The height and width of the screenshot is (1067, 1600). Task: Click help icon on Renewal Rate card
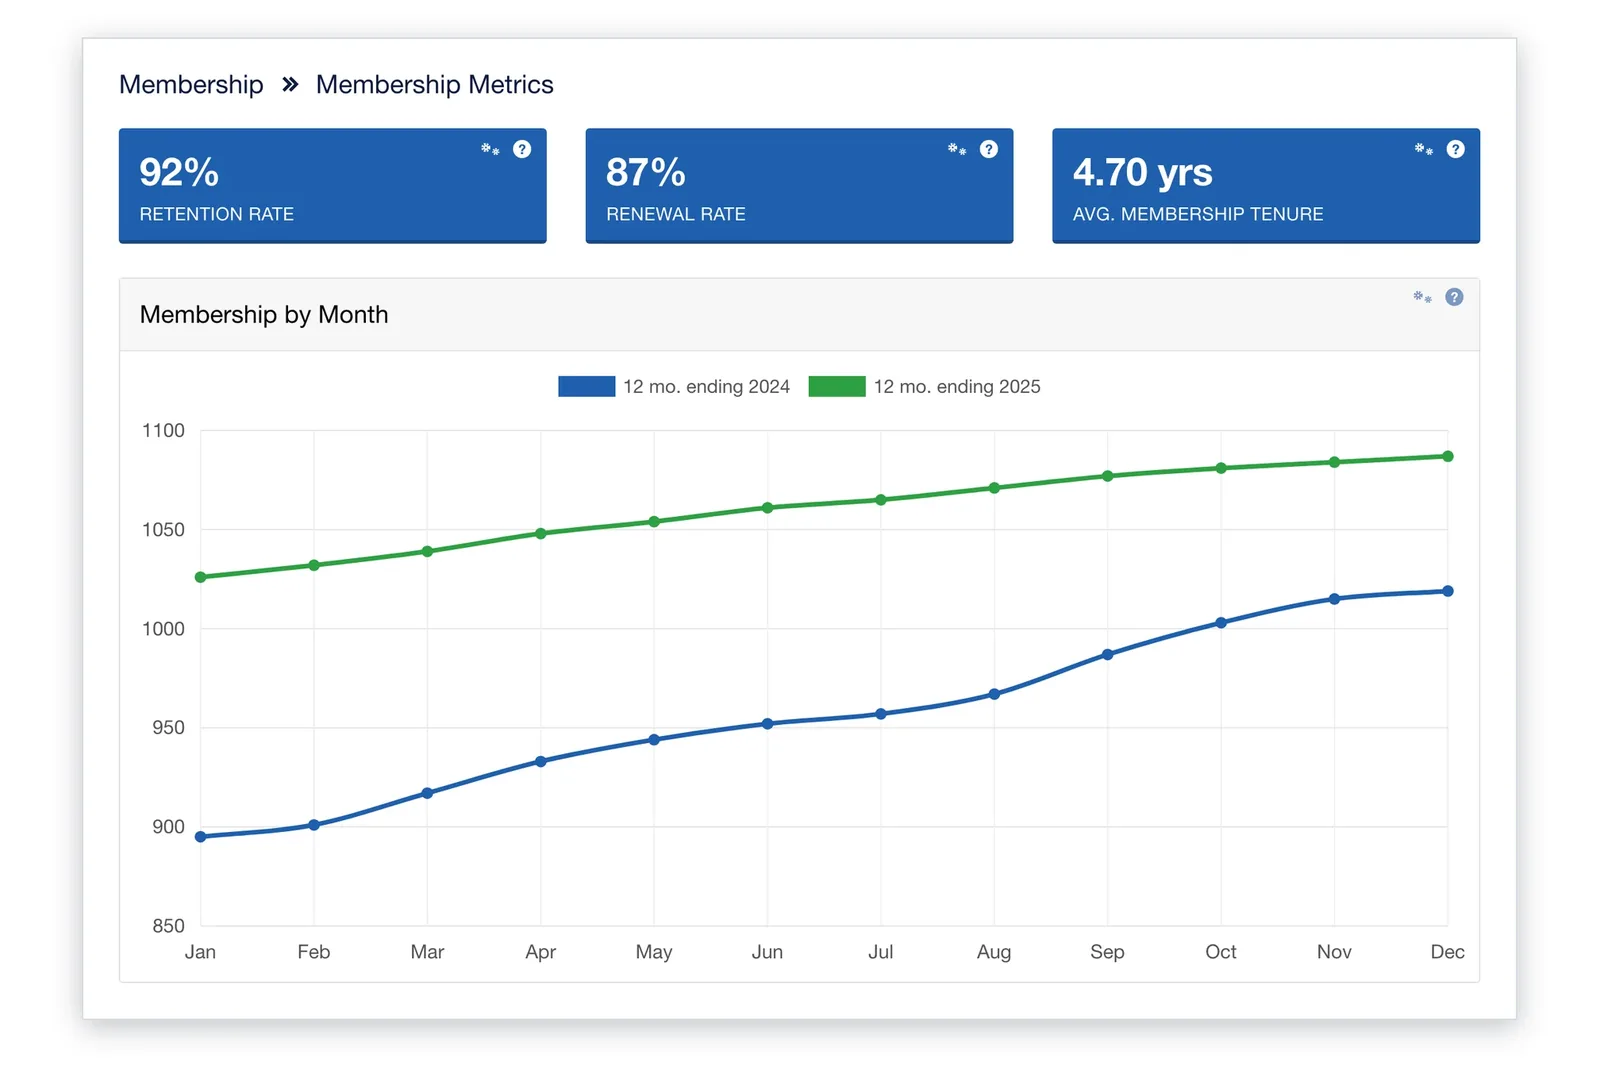coord(989,149)
